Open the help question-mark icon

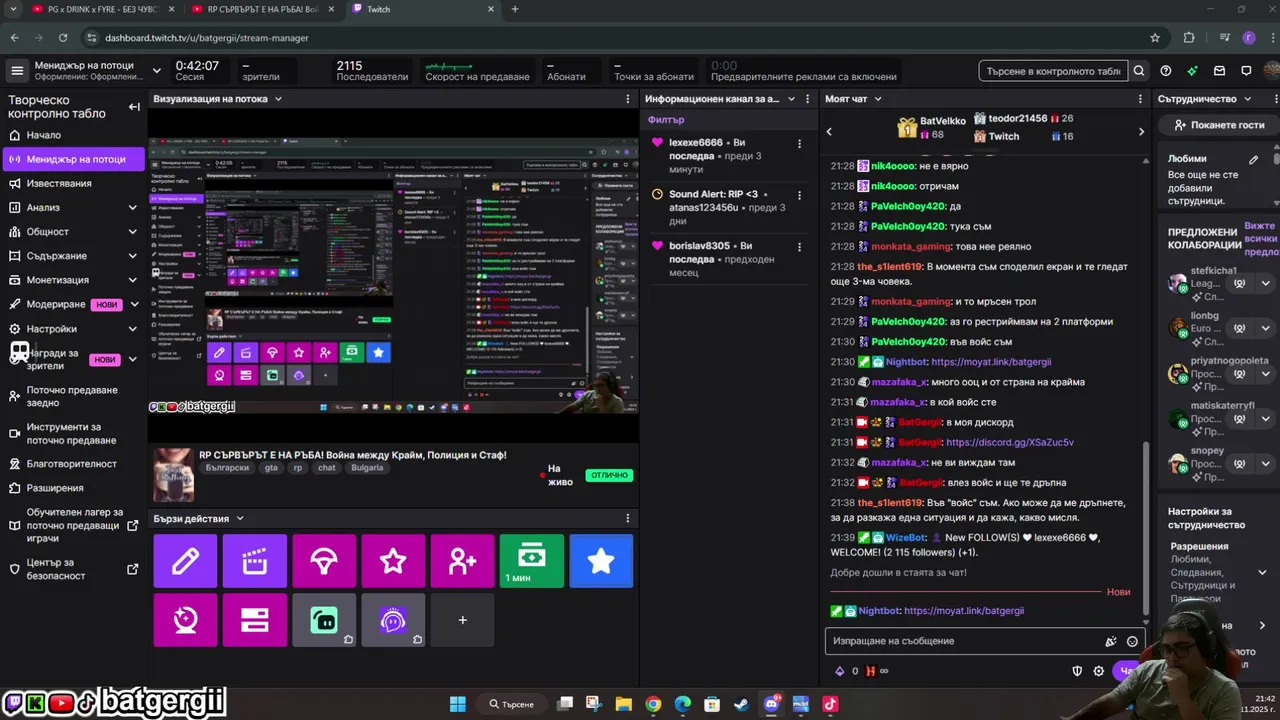tap(1166, 71)
